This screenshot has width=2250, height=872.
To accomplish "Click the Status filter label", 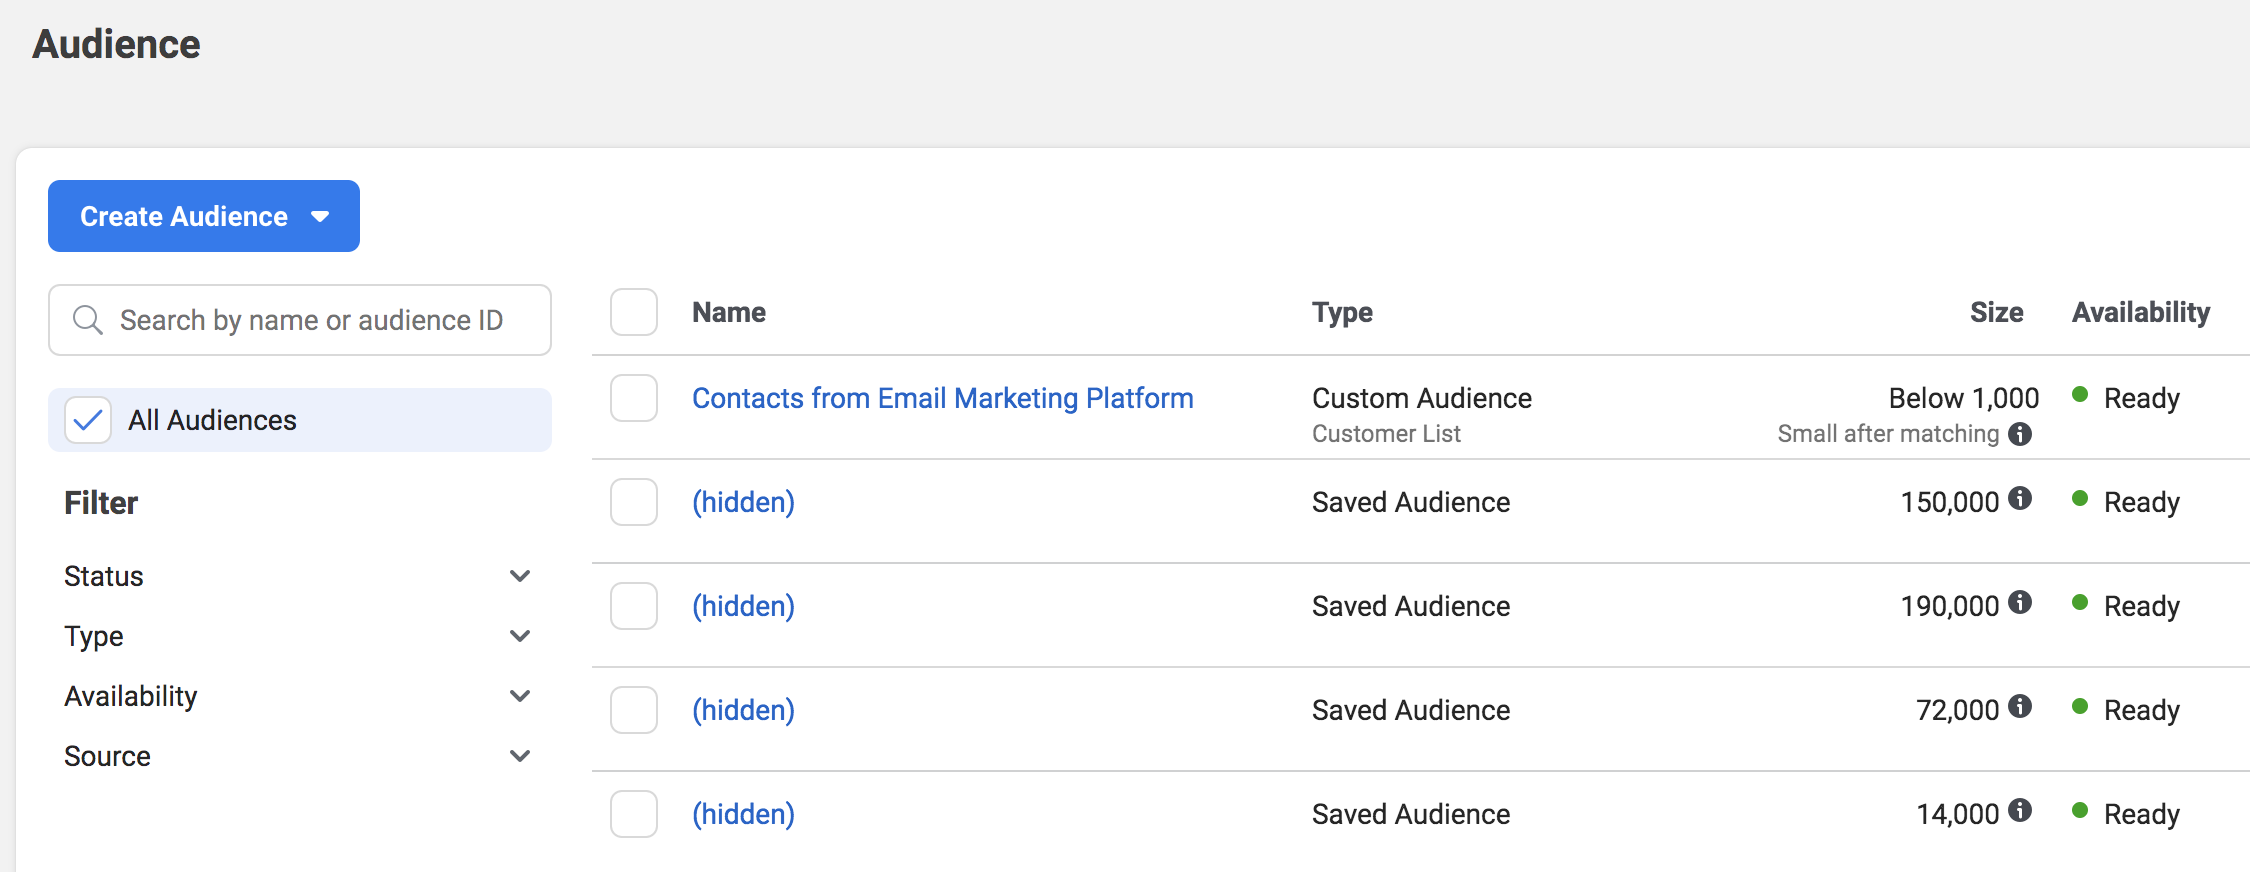I will pyautogui.click(x=104, y=576).
